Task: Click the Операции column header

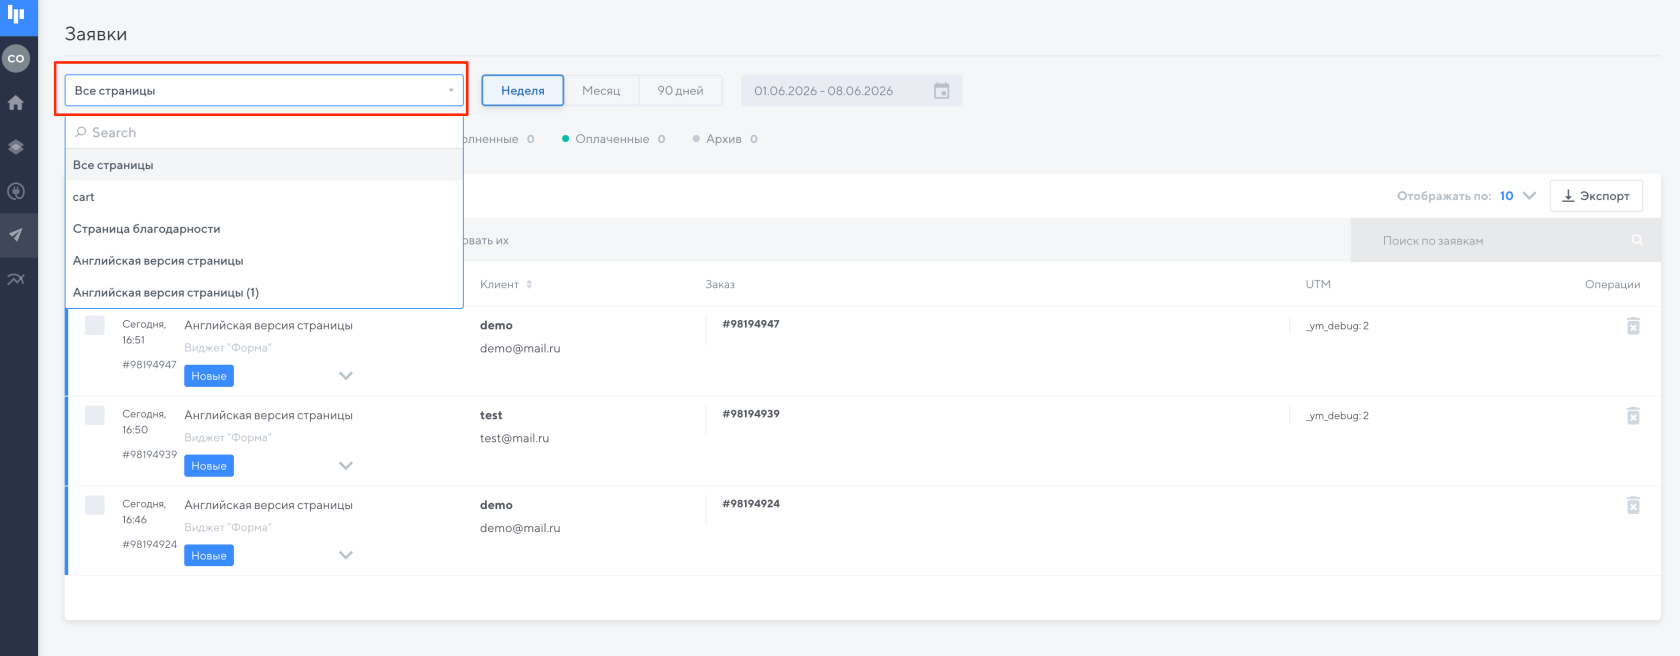Action: coord(1612,285)
